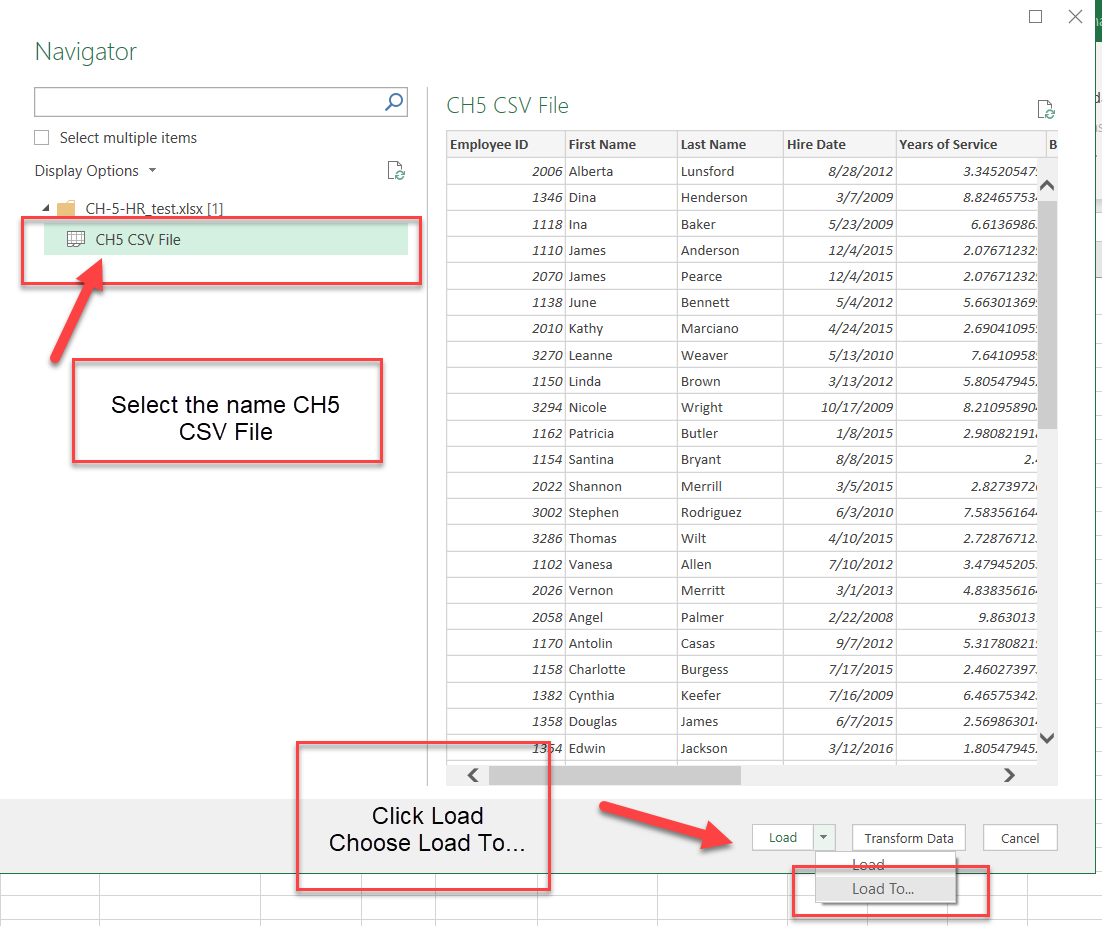Click the horizontal scrollbar thumb

(615, 775)
